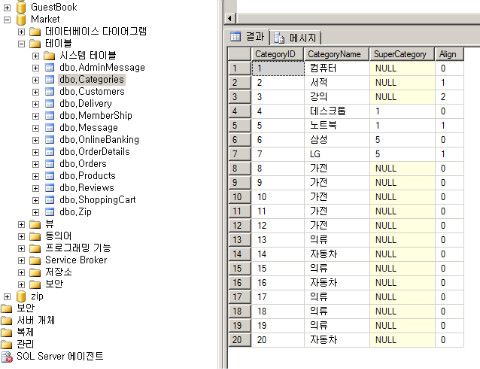Select row header number 5
480x369 pixels.
pos(239,125)
